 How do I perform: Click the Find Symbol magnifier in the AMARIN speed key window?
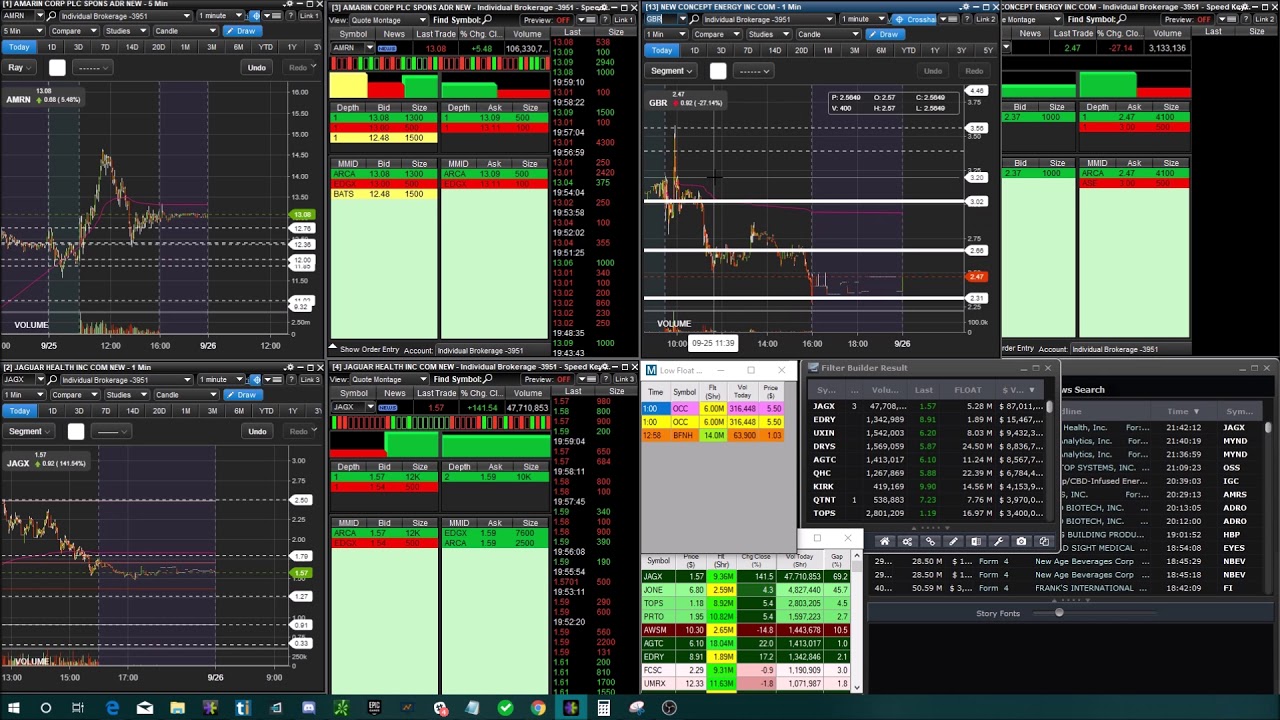[487, 19]
